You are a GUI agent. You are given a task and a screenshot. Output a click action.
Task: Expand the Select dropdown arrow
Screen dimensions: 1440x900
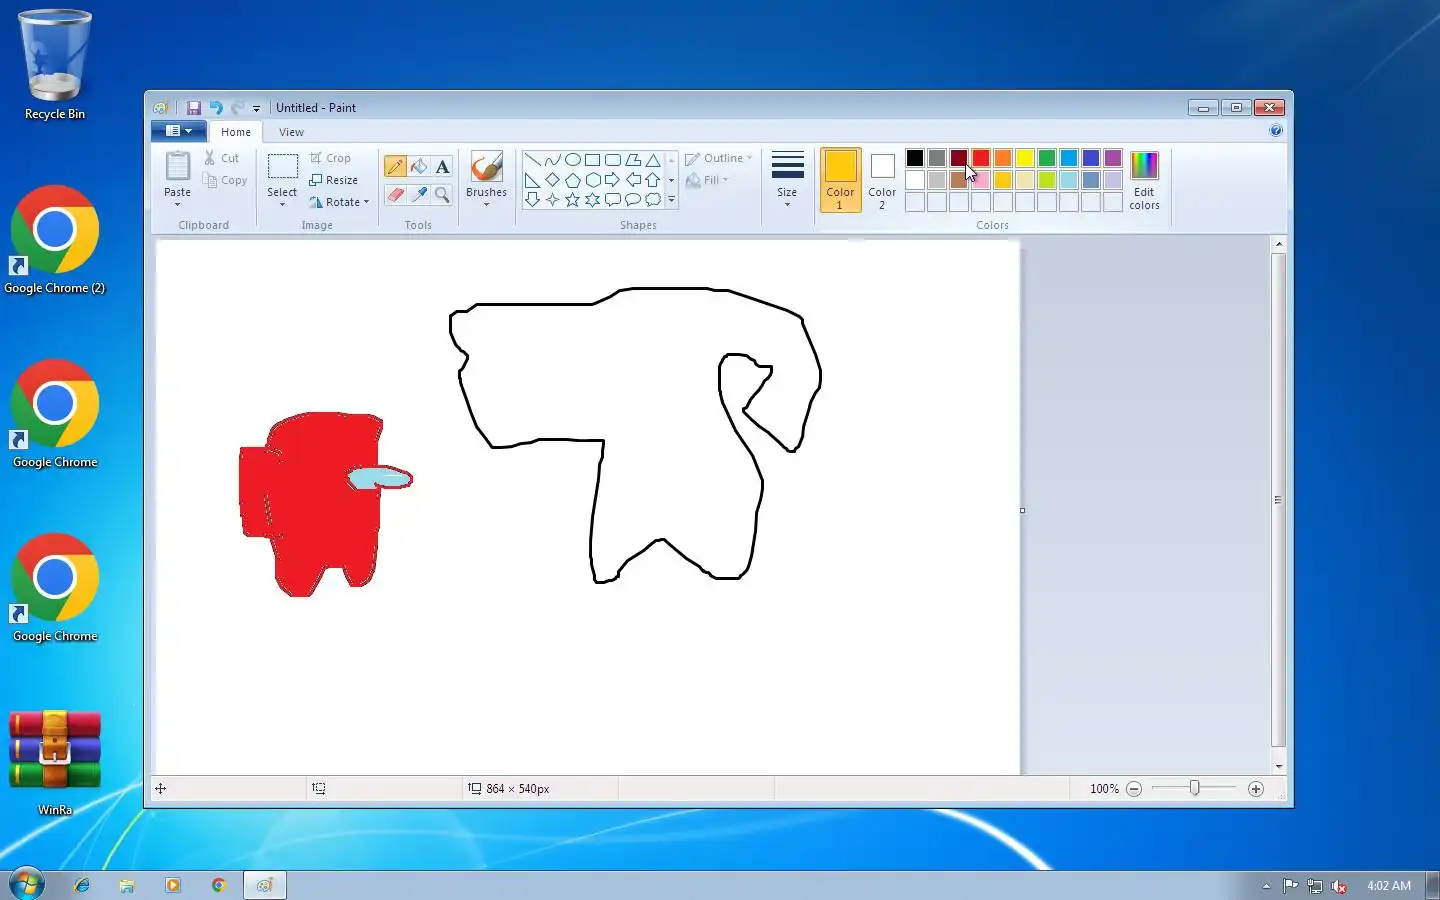[x=282, y=205]
